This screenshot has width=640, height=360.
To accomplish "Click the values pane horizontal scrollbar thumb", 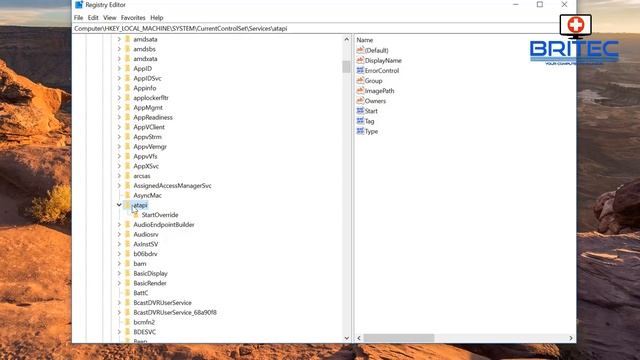I will click(x=399, y=338).
